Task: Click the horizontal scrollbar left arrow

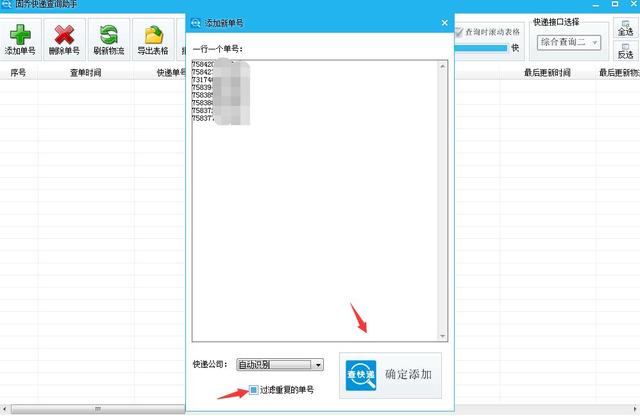Action: click(x=4, y=409)
